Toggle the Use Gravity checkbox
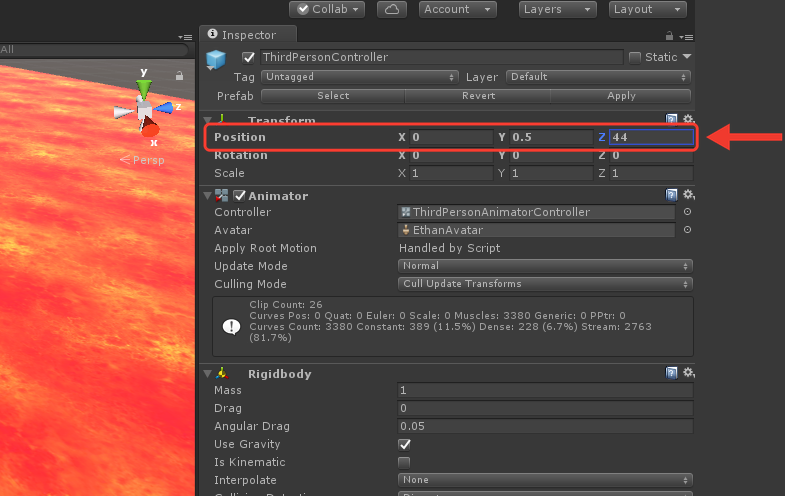 coord(405,444)
